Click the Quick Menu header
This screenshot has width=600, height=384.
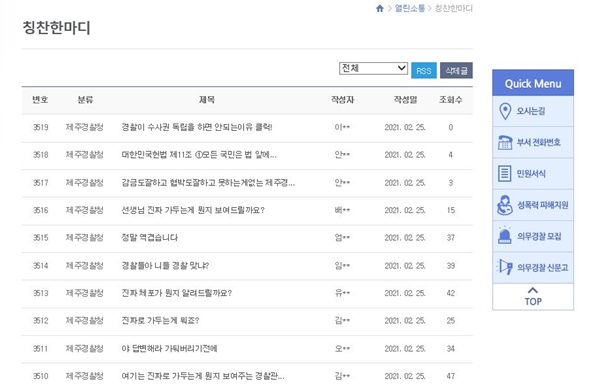click(x=533, y=83)
